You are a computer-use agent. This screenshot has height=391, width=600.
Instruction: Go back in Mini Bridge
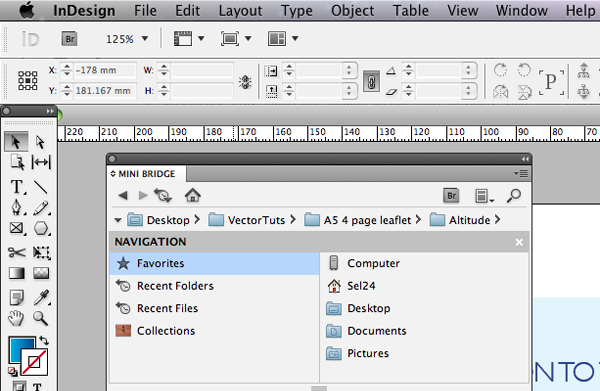coord(123,196)
